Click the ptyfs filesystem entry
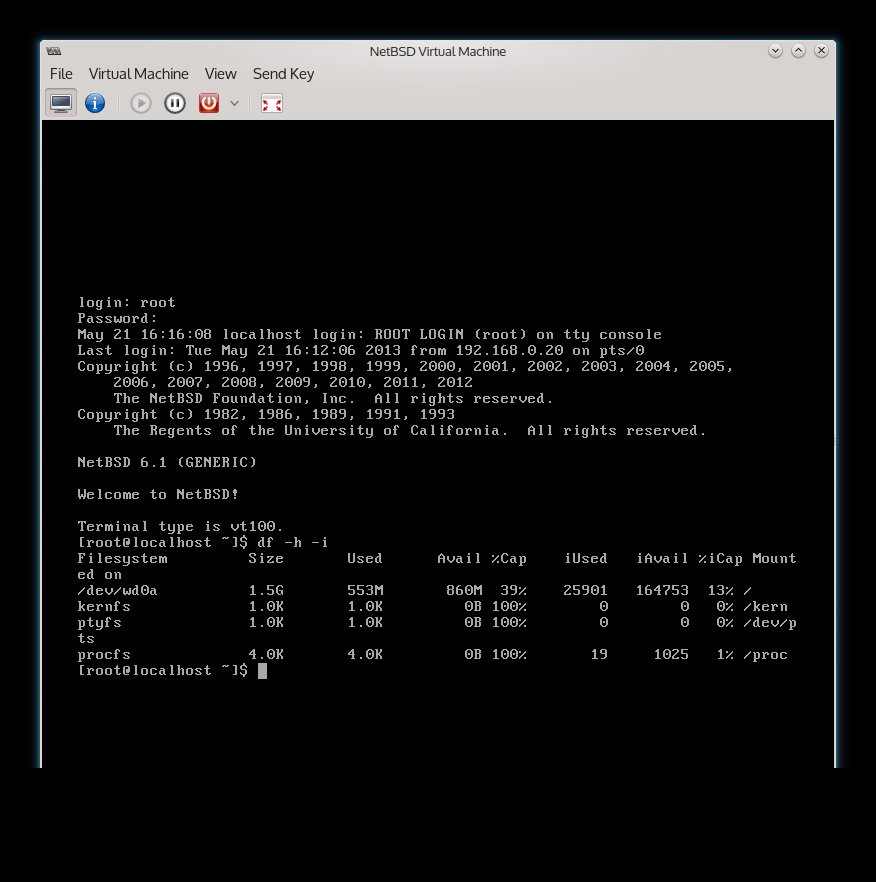 tap(100, 623)
